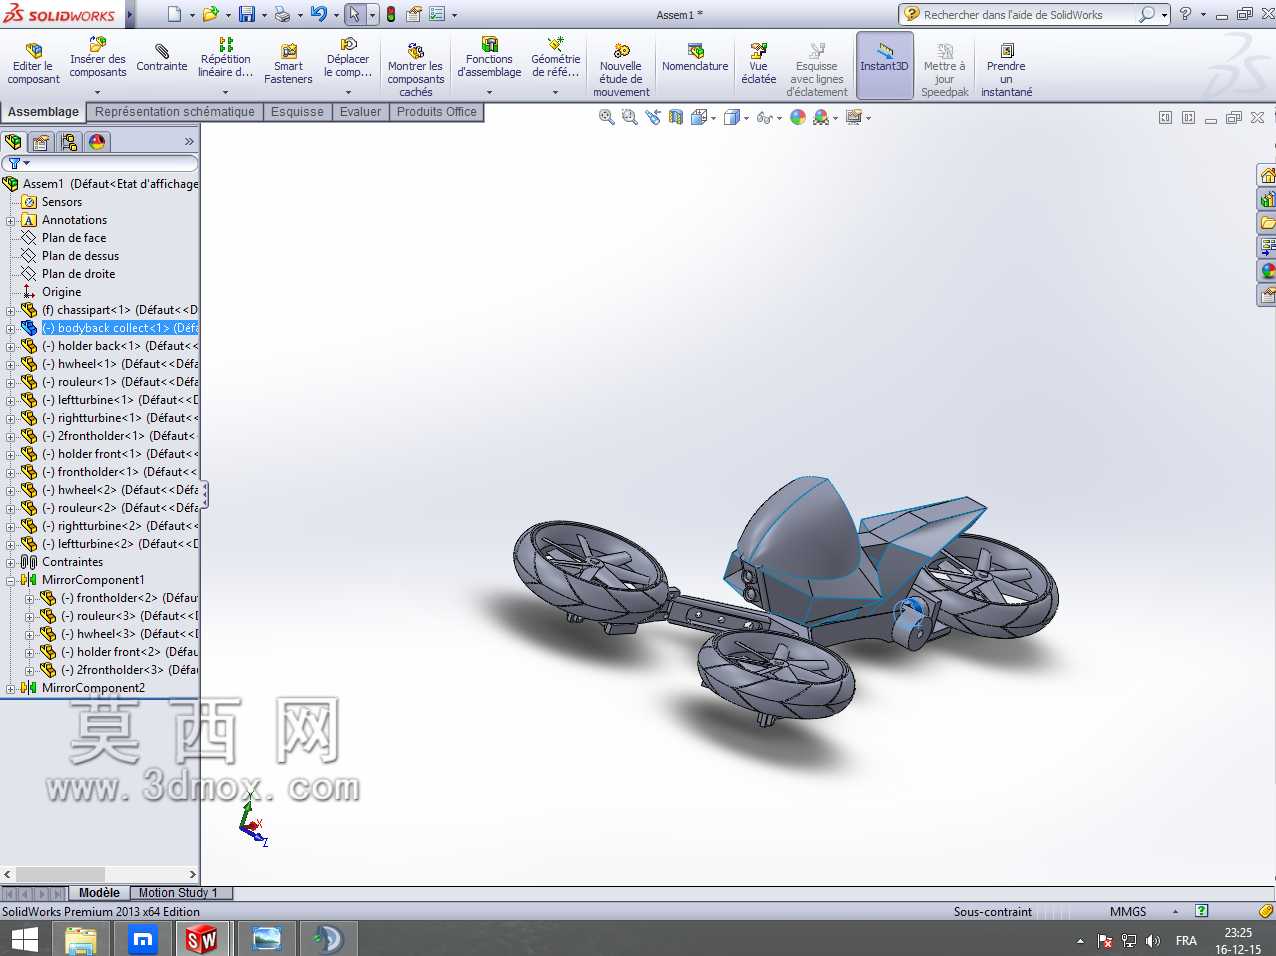Click the Print icon
Image resolution: width=1276 pixels, height=956 pixels.
coord(282,14)
